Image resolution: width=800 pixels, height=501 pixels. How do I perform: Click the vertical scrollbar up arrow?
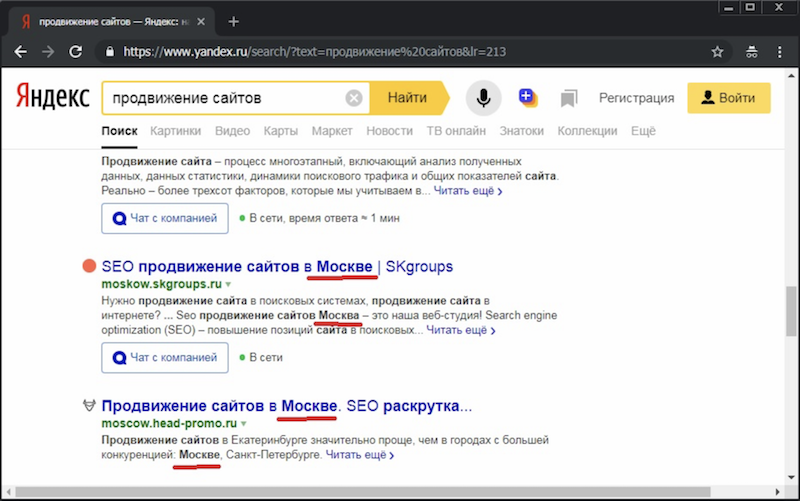pos(791,76)
